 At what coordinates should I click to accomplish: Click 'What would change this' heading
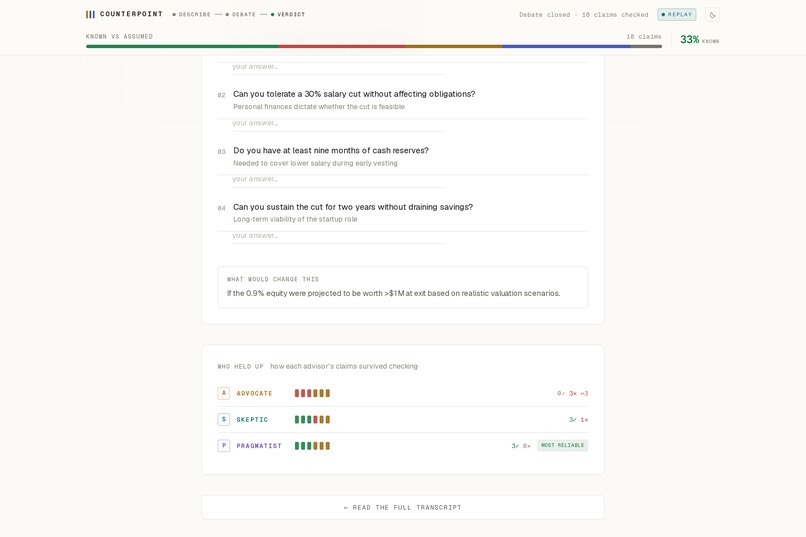[273, 280]
